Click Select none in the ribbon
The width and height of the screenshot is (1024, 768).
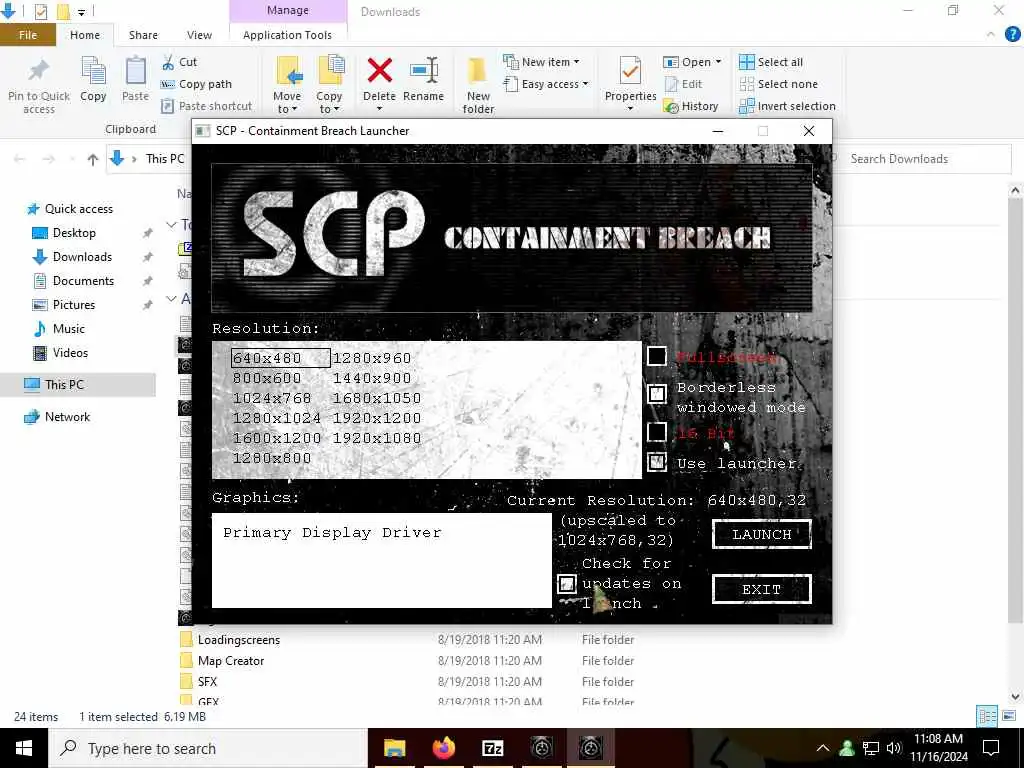(778, 84)
